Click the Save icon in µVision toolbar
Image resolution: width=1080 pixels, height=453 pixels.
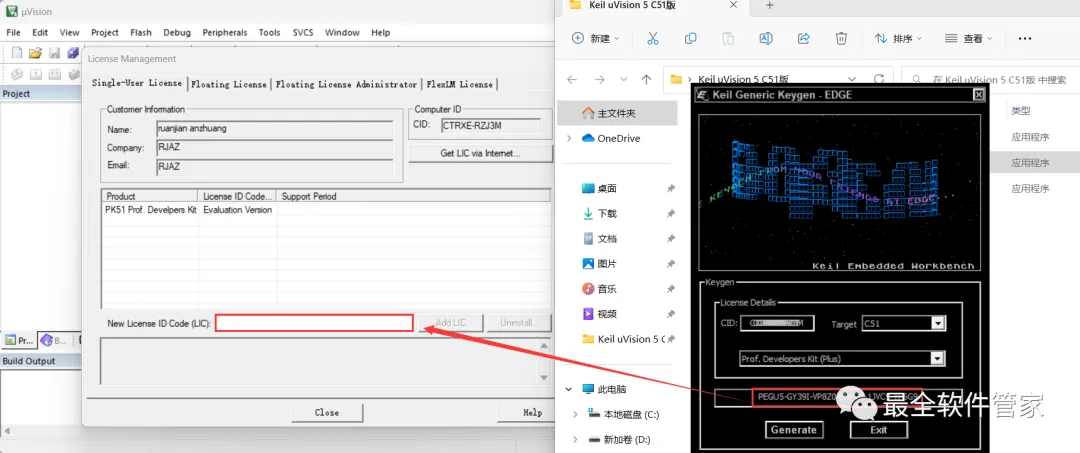[54, 53]
